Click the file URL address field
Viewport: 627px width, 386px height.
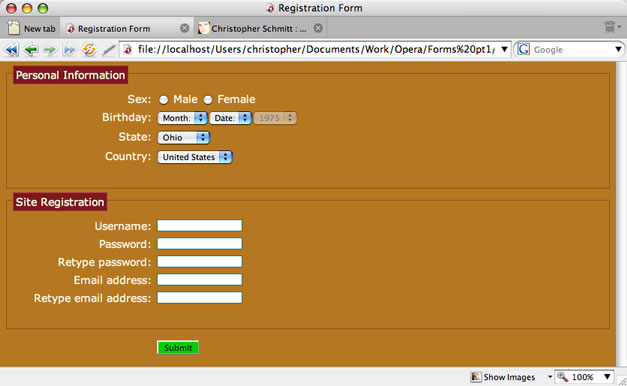316,49
